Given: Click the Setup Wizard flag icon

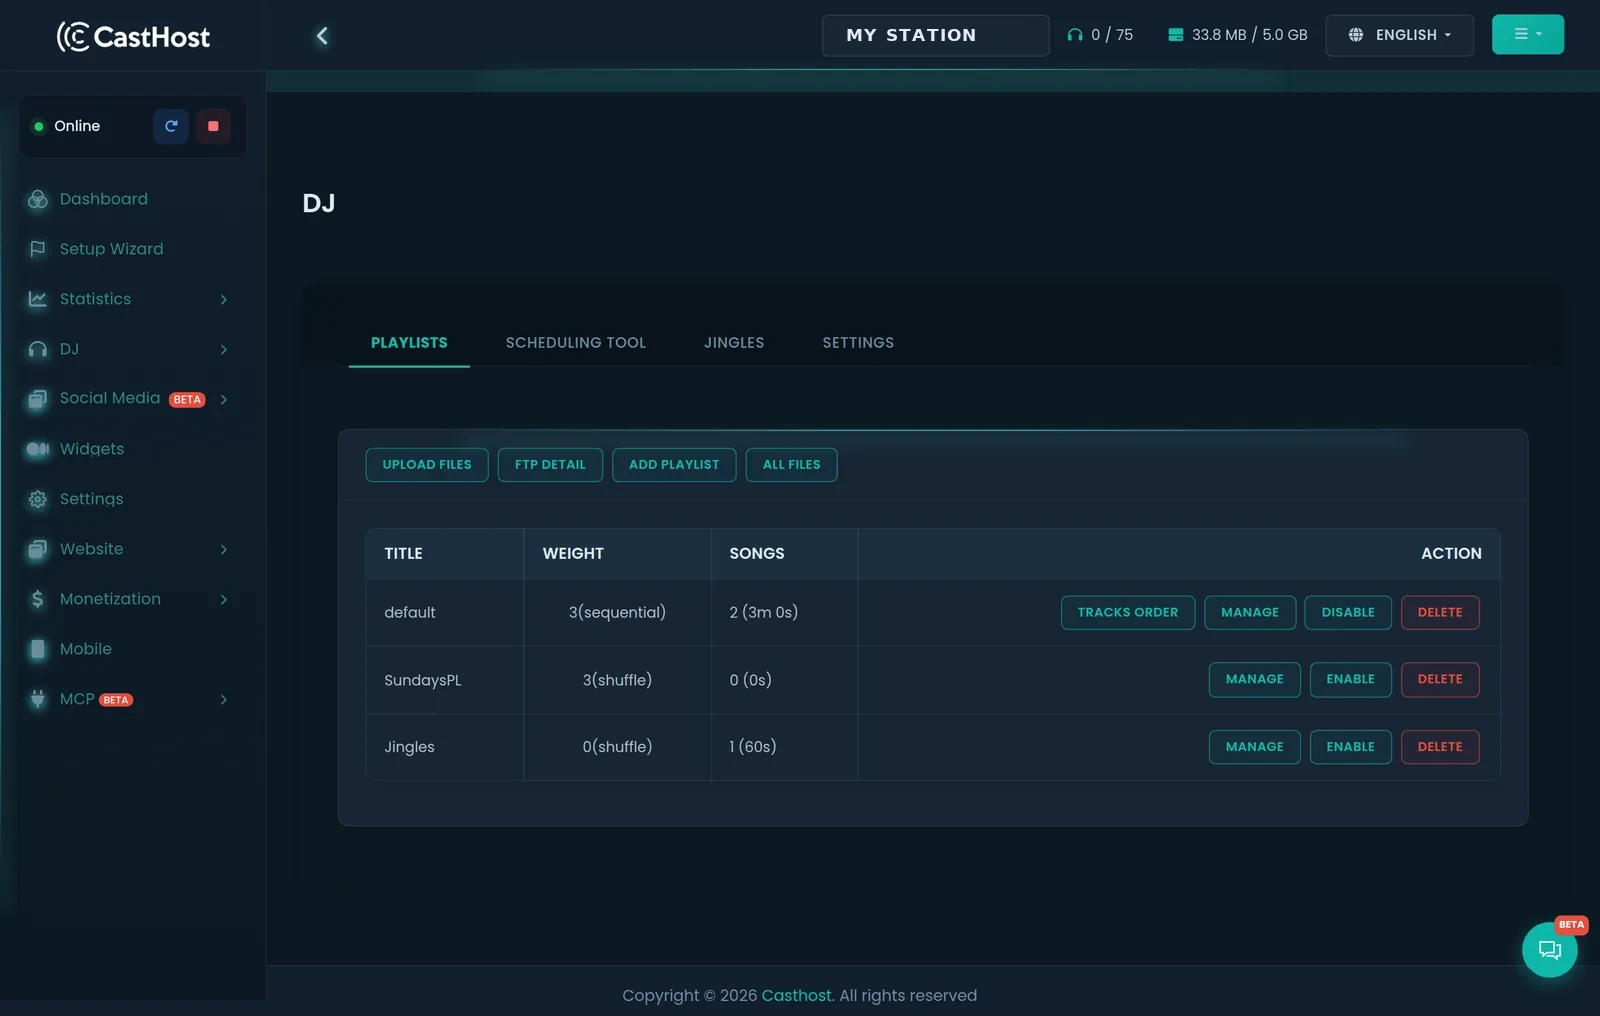Looking at the screenshot, I should 38,249.
